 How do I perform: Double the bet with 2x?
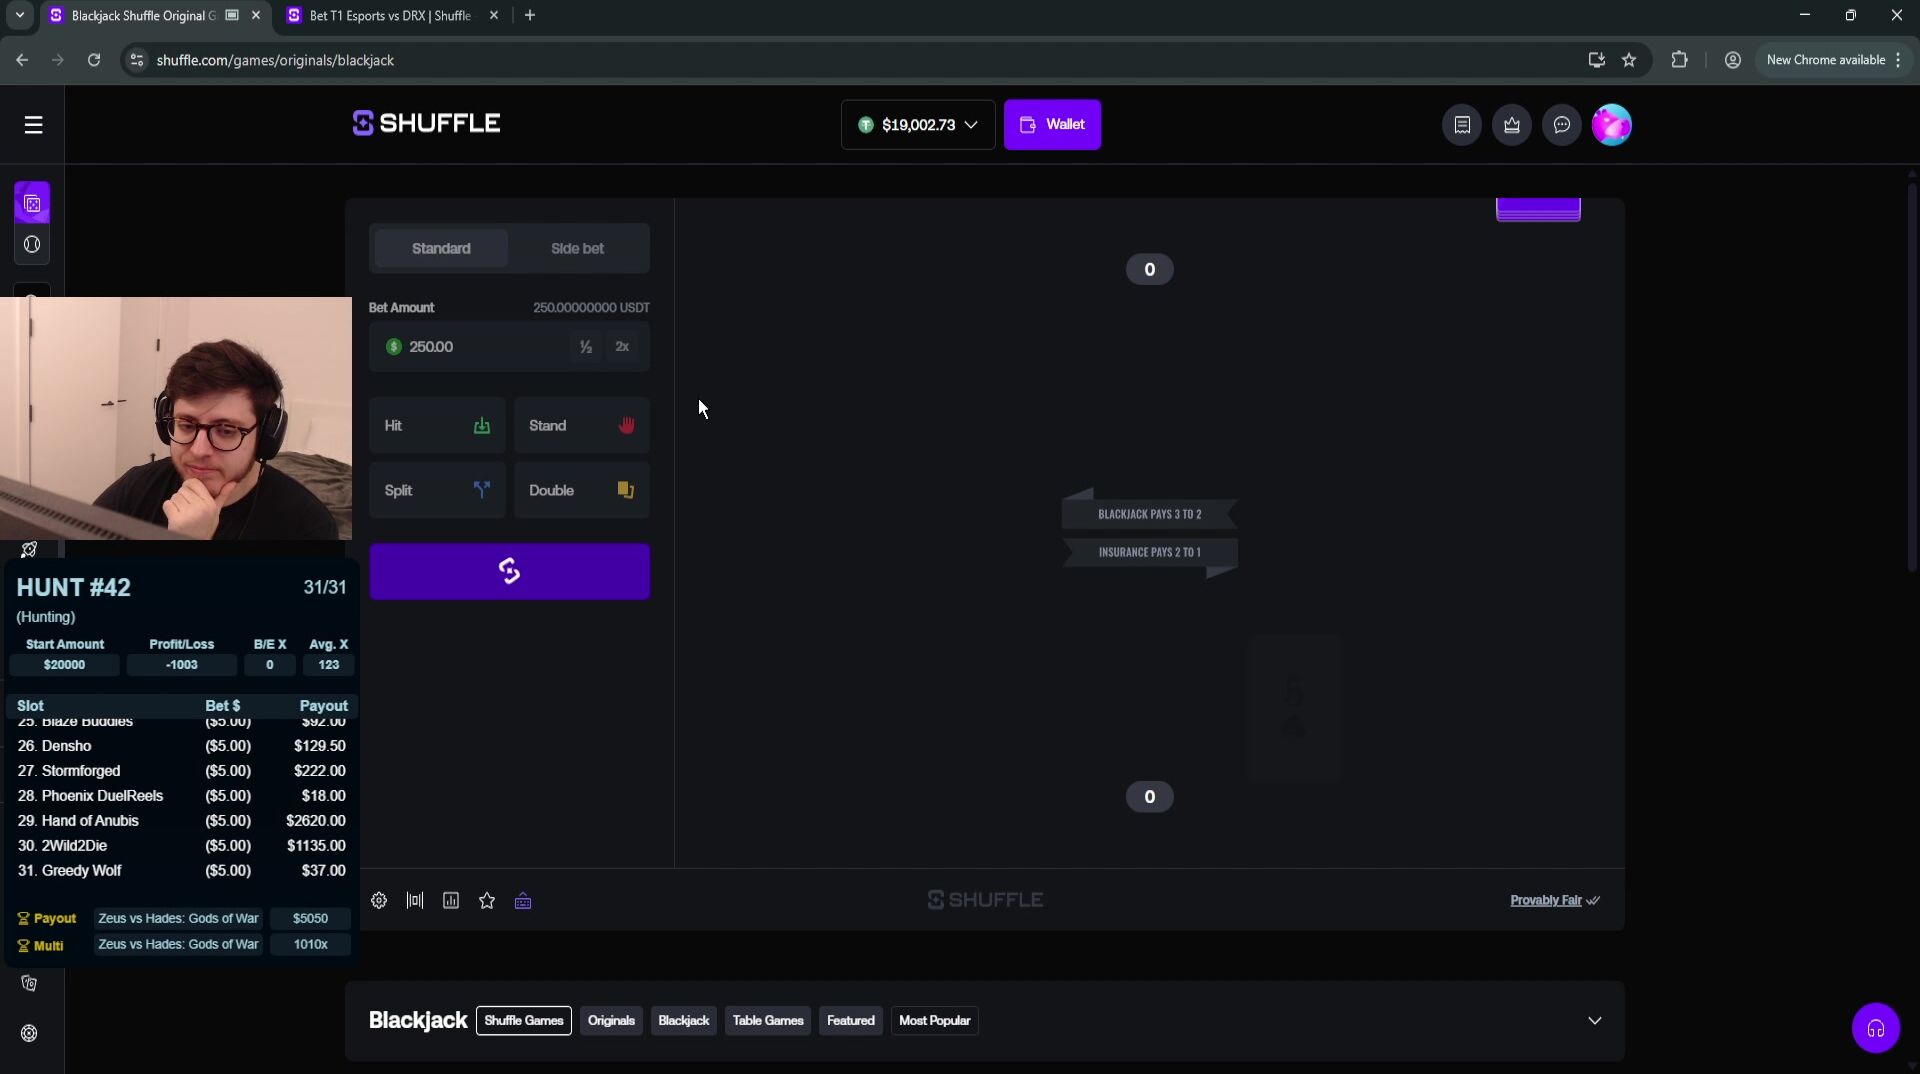pos(622,347)
